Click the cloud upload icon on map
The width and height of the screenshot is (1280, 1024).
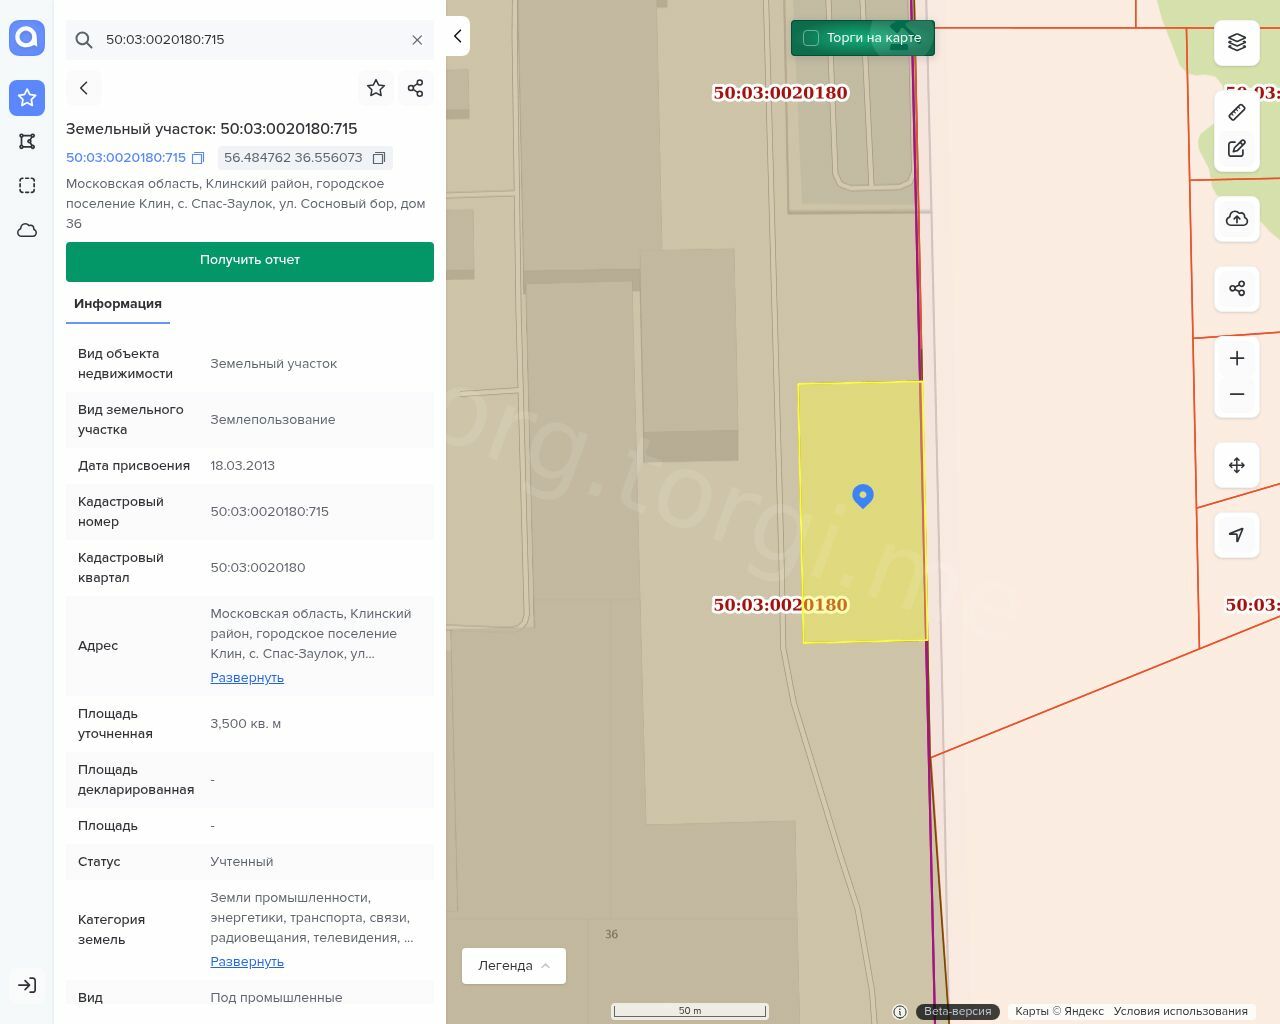click(1236, 219)
